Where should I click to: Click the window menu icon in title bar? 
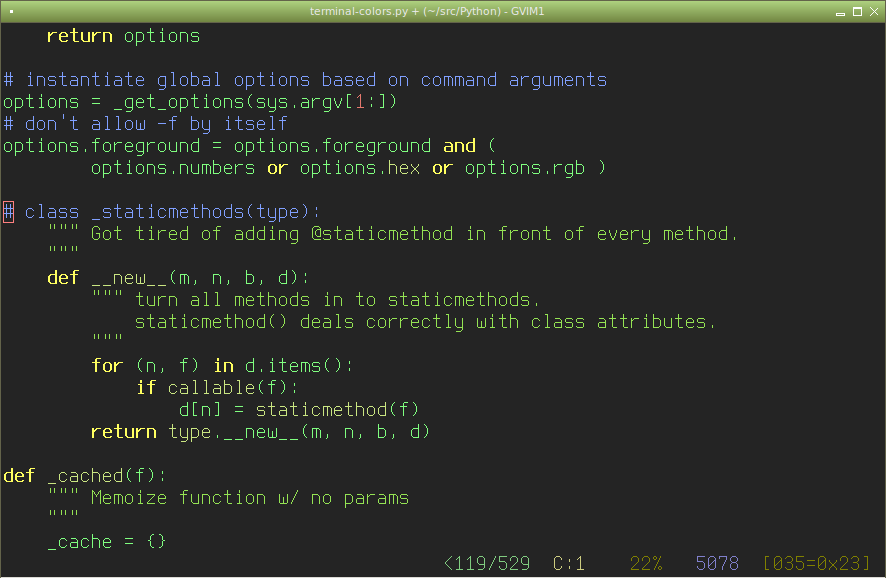[11, 11]
